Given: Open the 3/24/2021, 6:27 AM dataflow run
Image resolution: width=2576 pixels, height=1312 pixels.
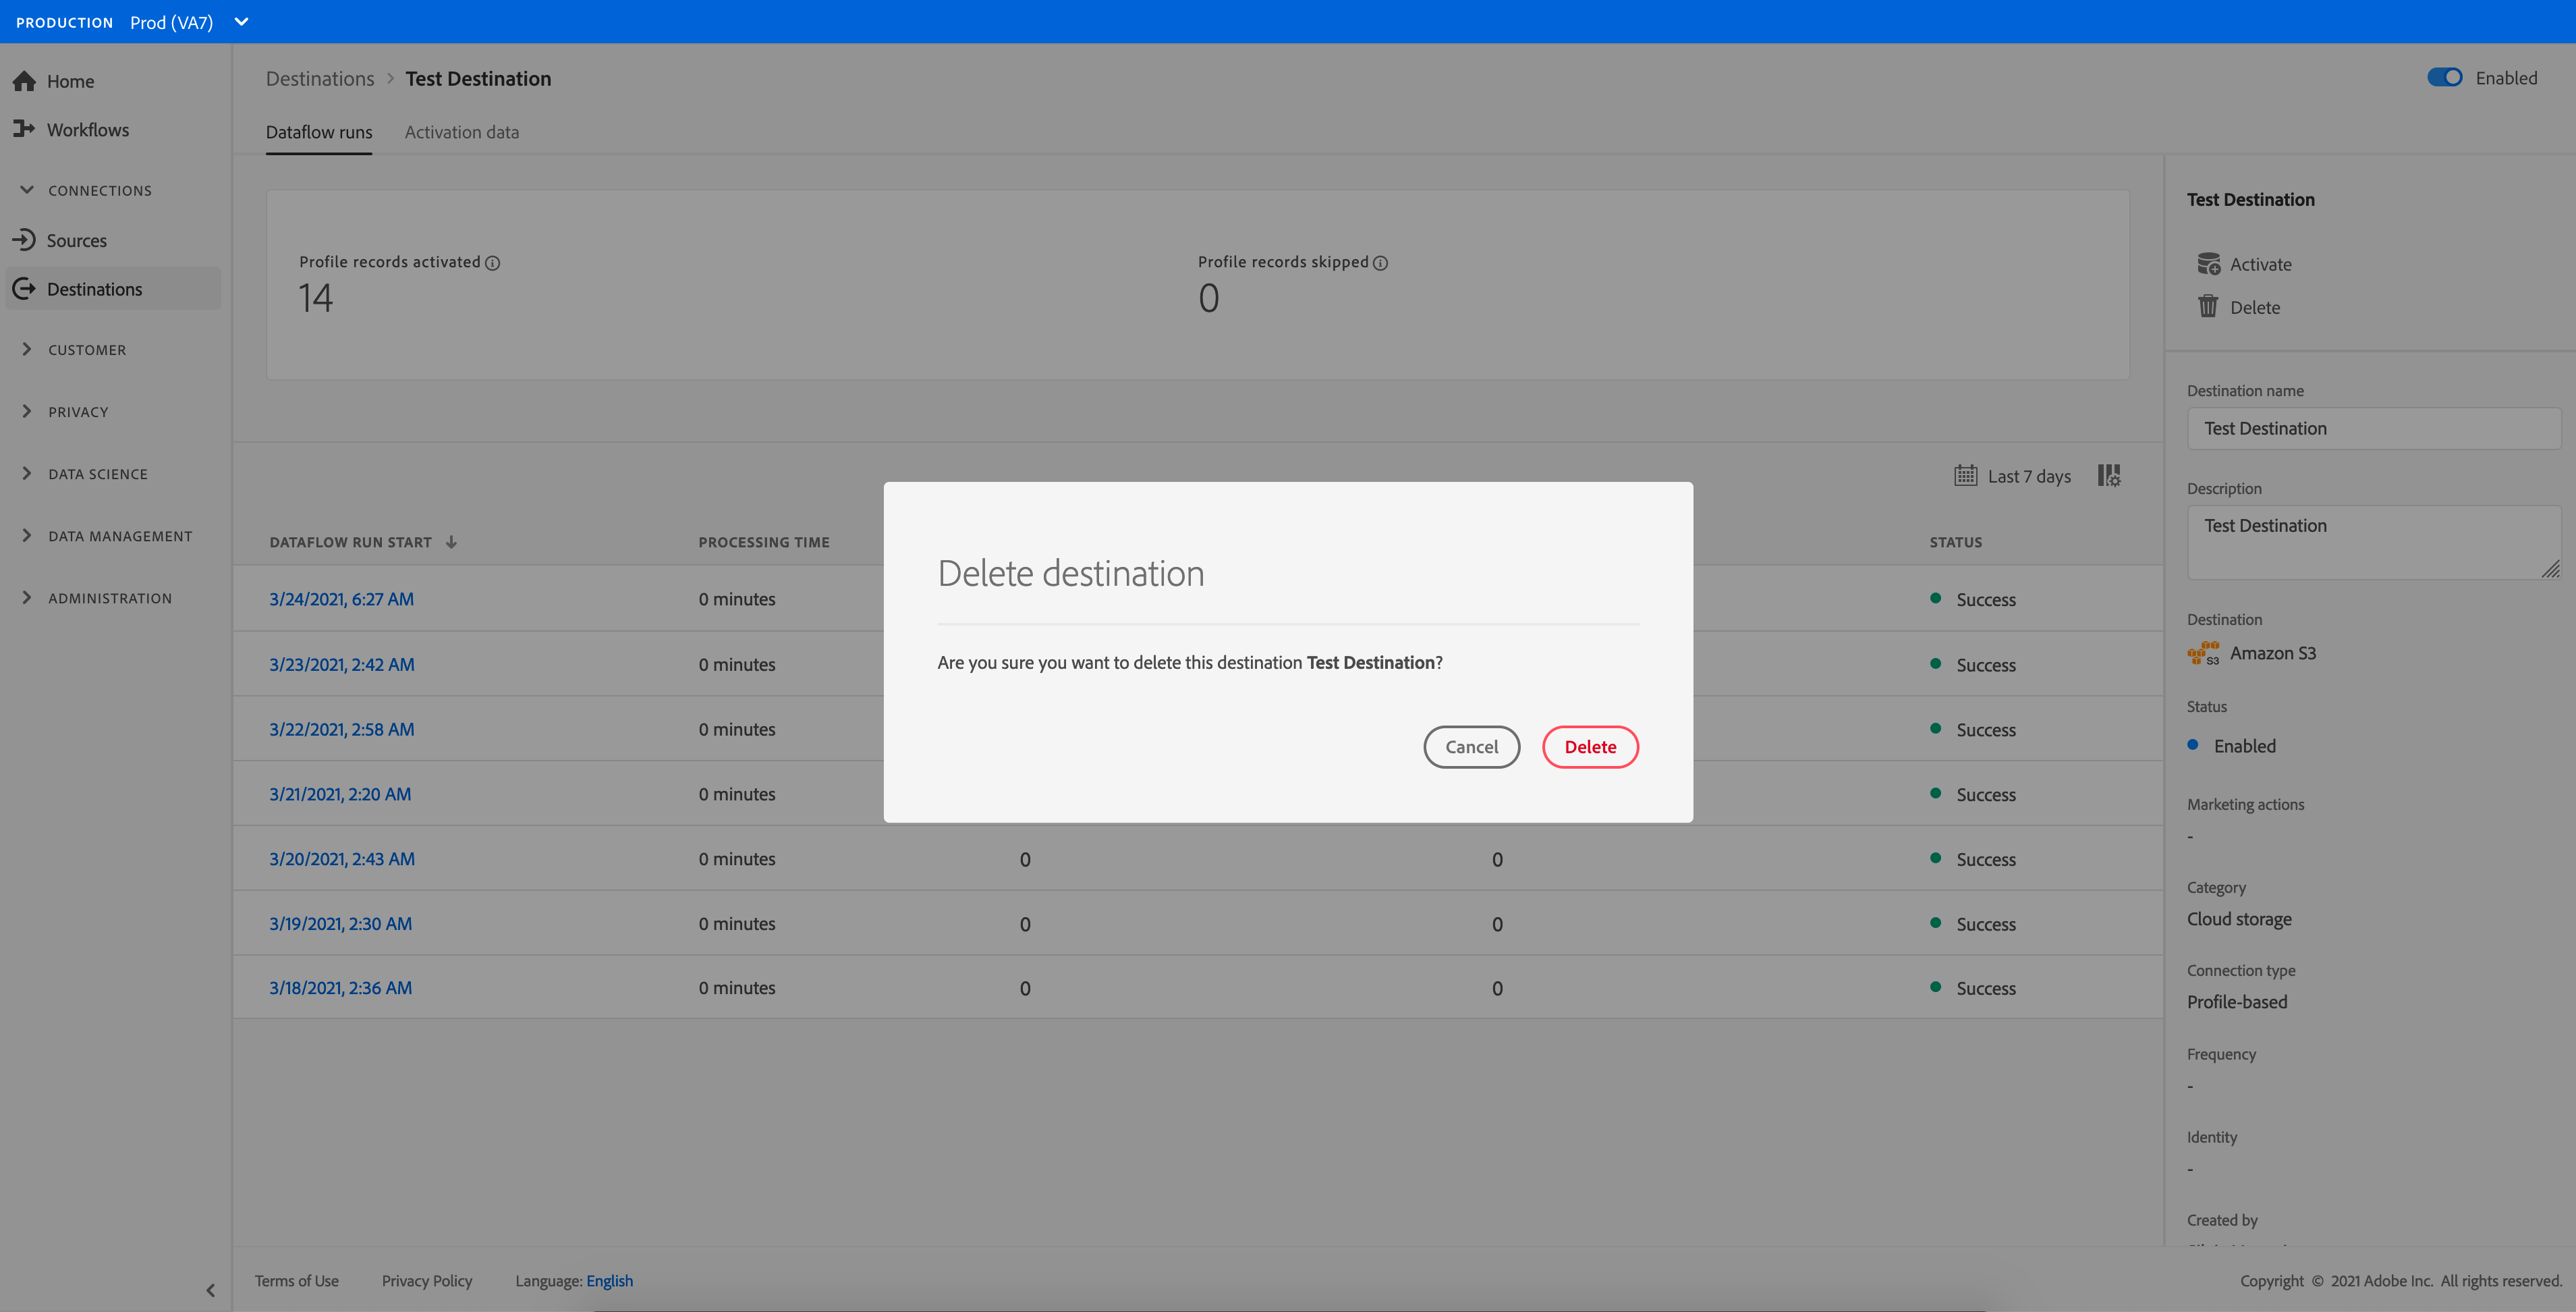Looking at the screenshot, I should coord(341,599).
